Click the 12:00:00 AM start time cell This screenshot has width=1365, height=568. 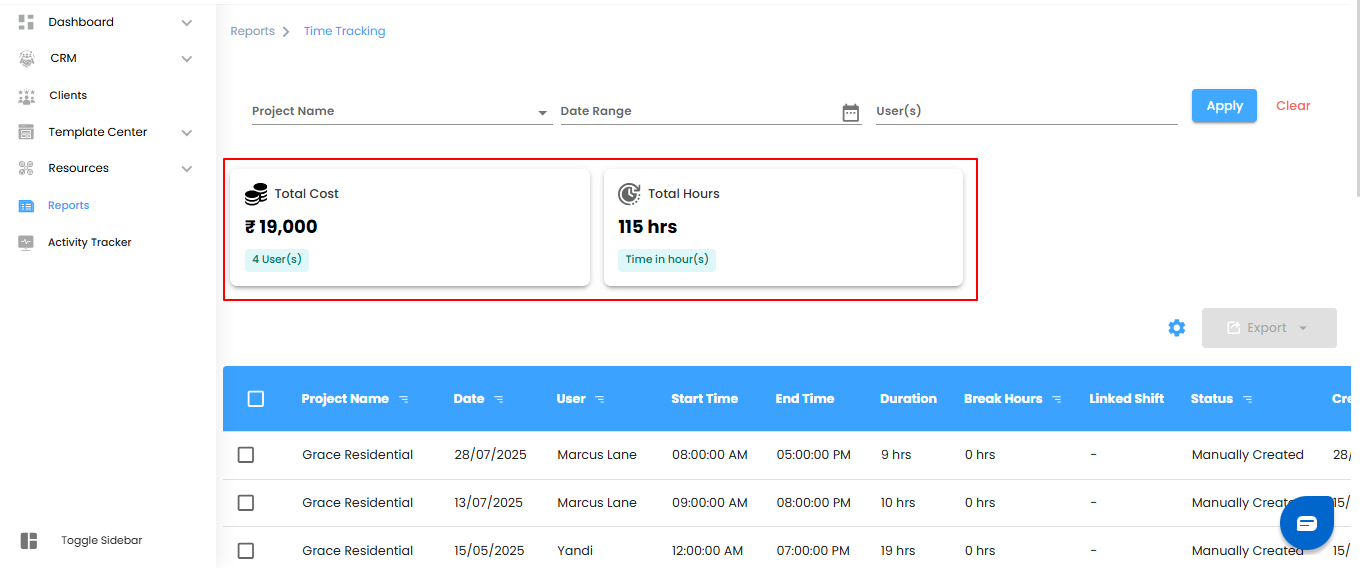(708, 551)
